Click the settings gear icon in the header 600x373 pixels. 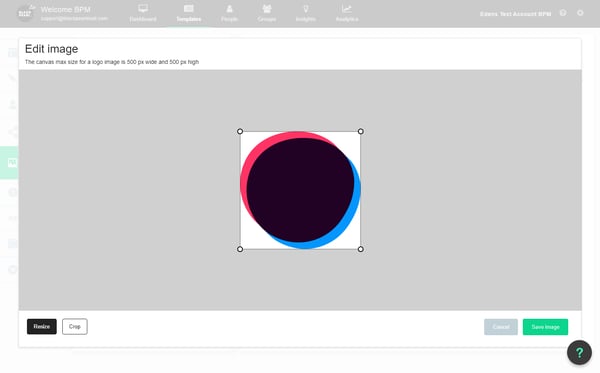(x=580, y=13)
